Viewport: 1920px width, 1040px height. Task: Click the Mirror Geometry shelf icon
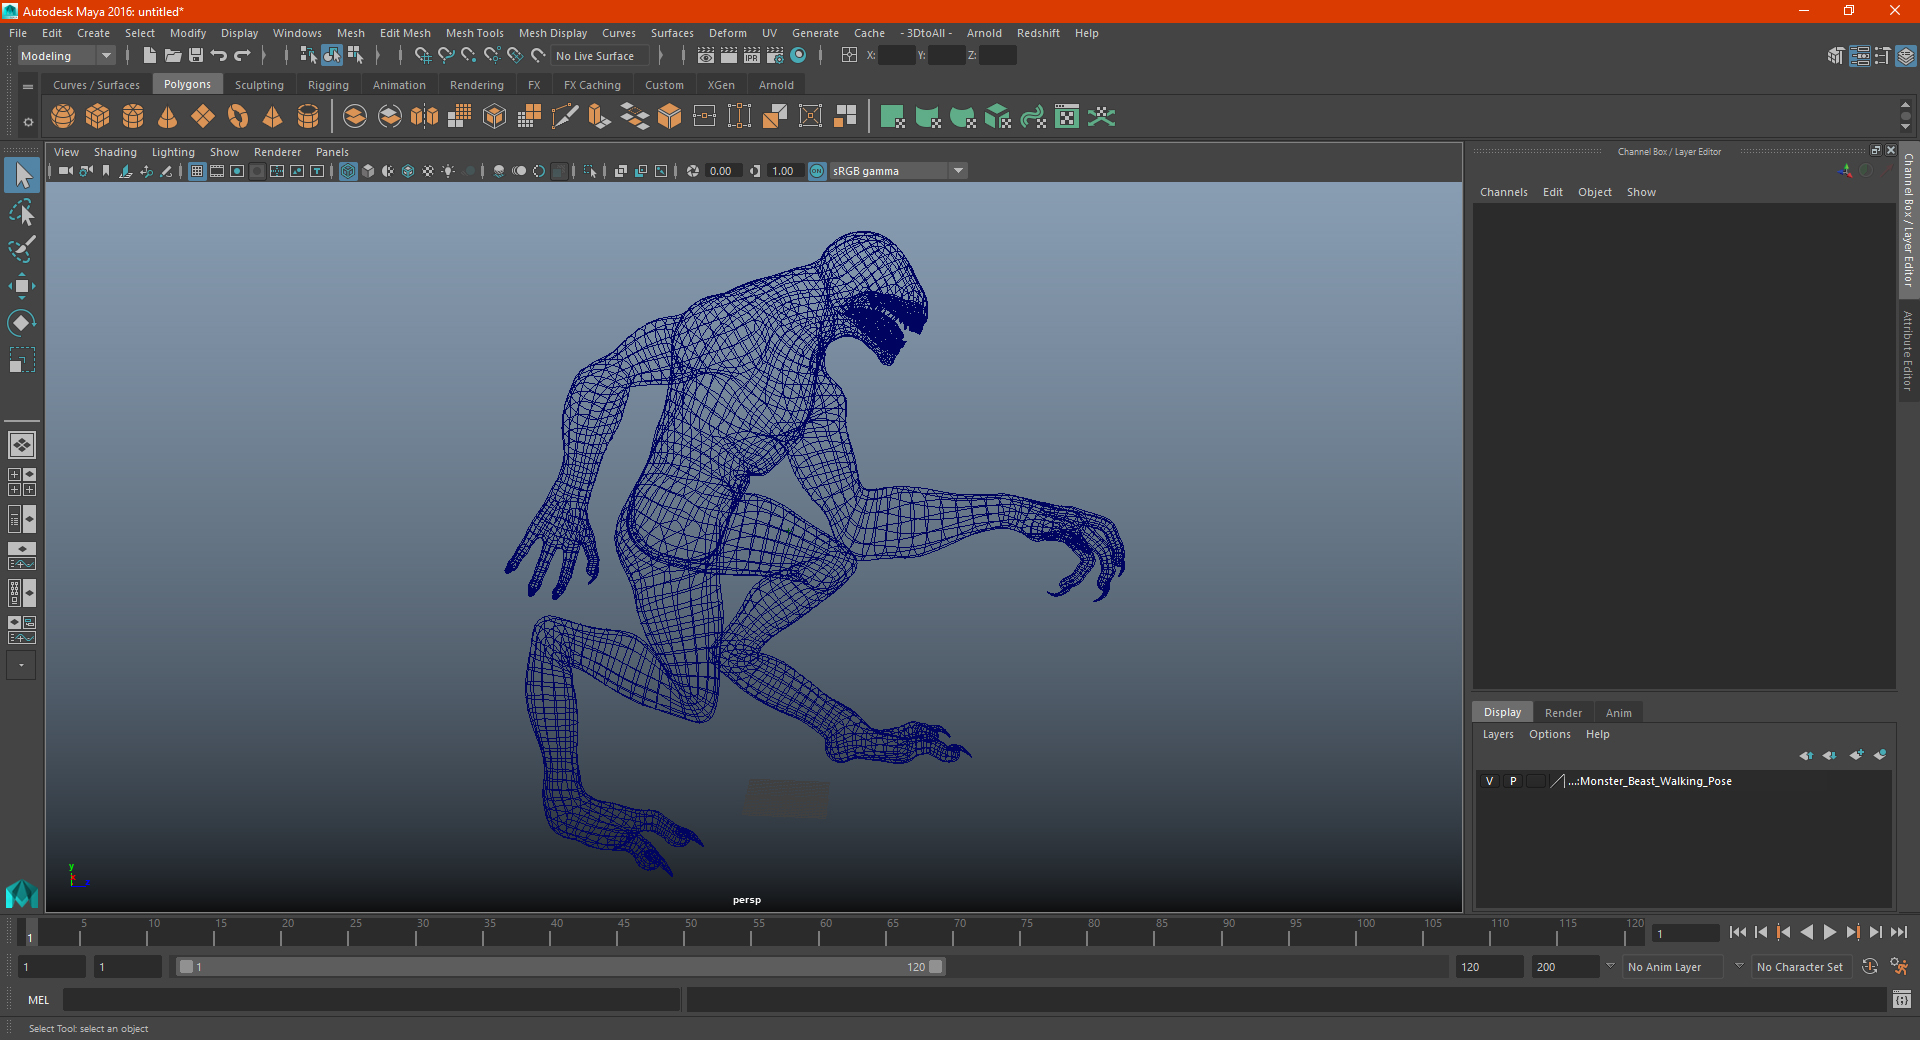[x=425, y=117]
